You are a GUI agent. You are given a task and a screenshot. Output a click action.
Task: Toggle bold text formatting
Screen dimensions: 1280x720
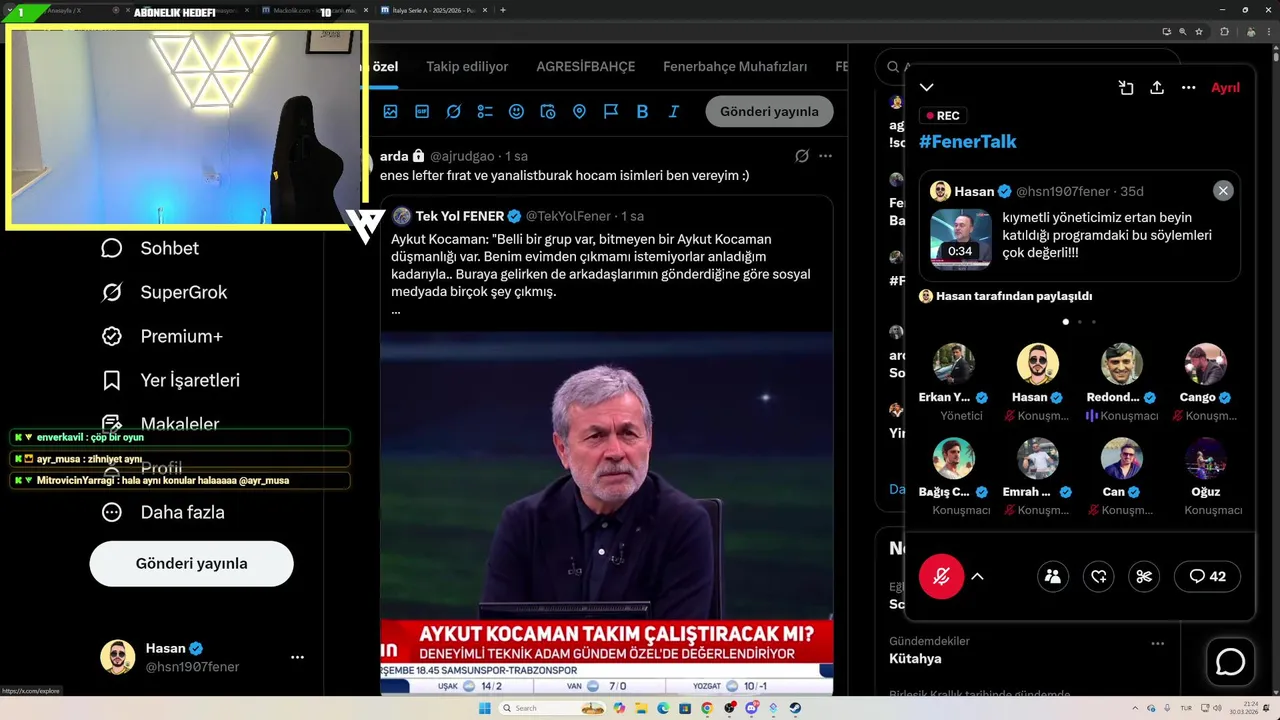[642, 112]
